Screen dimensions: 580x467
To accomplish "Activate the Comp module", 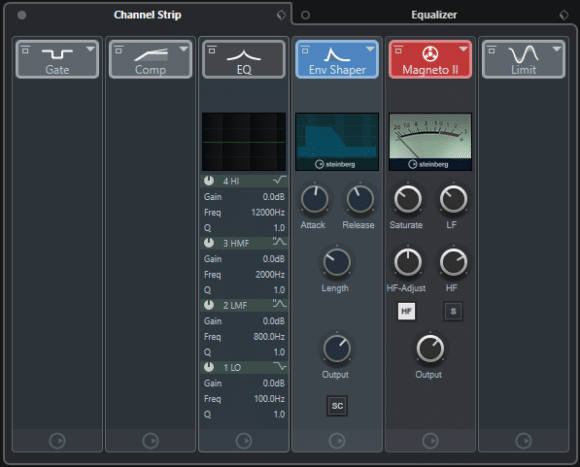I will click(x=151, y=60).
